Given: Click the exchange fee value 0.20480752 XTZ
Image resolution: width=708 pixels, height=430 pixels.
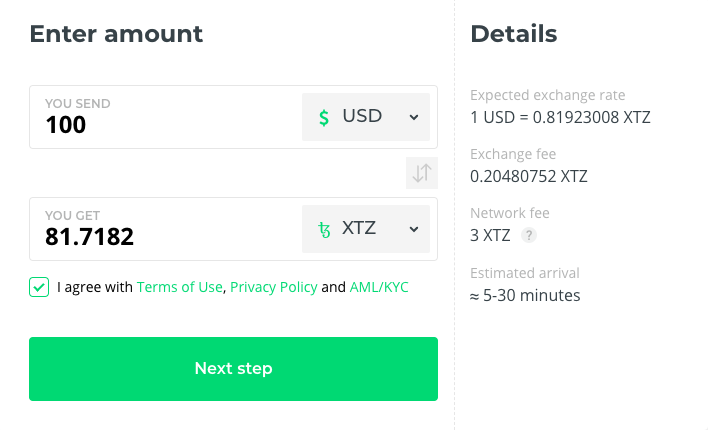Looking at the screenshot, I should pyautogui.click(x=529, y=176).
